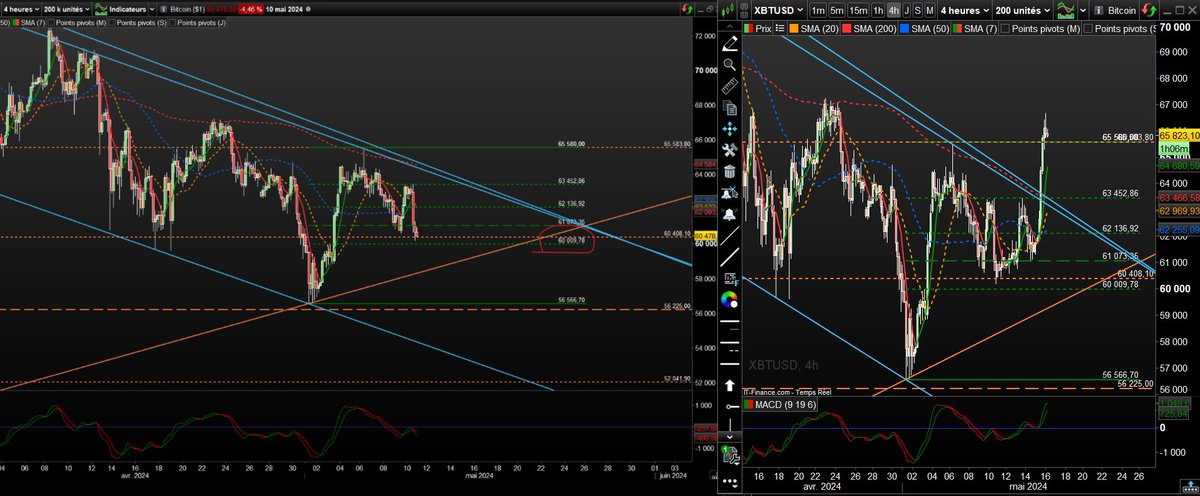Select the M monthly timeframe
1200x496 pixels.
coord(930,11)
